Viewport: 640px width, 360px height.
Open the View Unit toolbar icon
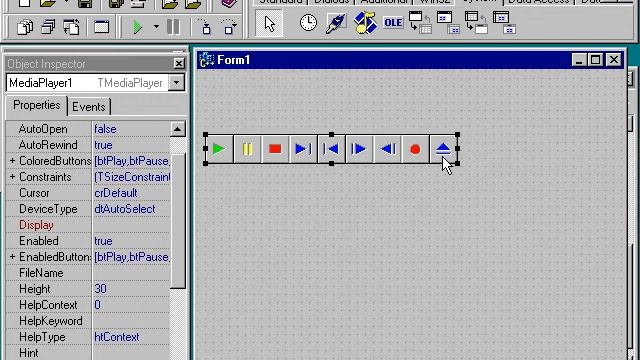click(x=25, y=28)
